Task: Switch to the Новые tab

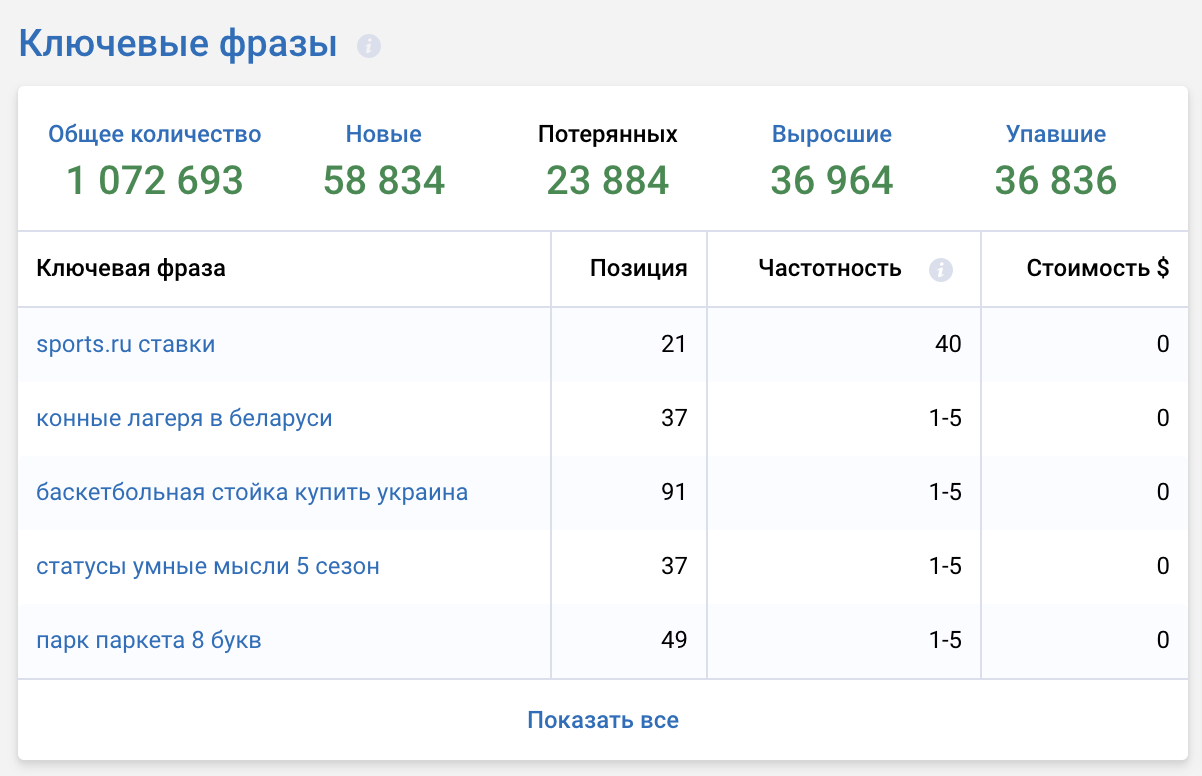Action: (384, 134)
